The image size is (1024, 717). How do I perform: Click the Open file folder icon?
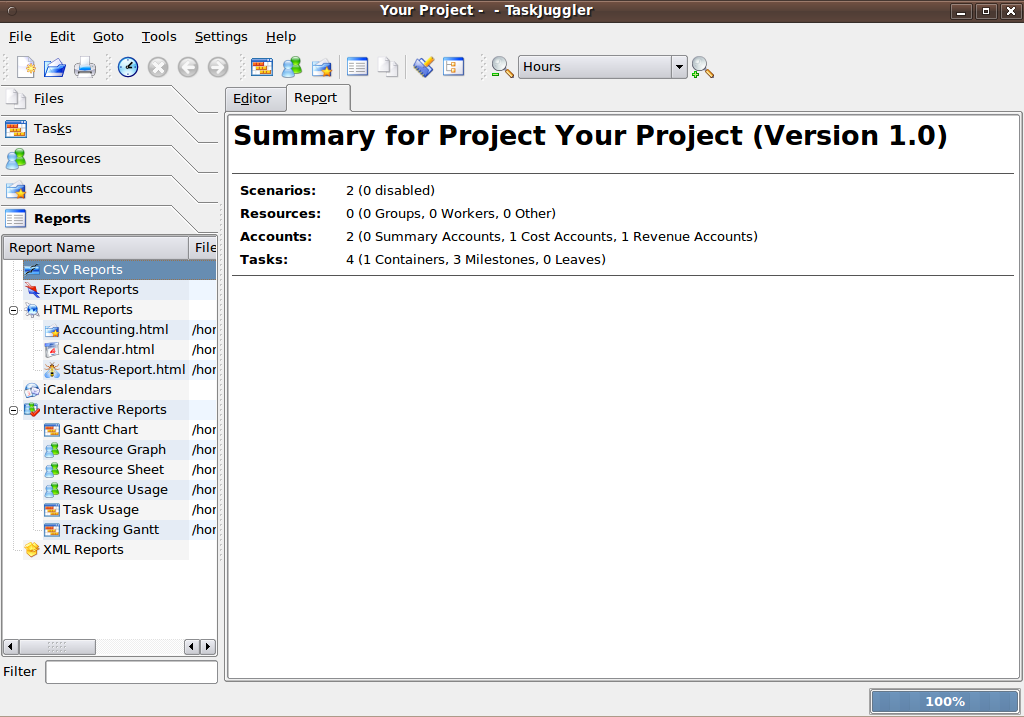pos(55,67)
